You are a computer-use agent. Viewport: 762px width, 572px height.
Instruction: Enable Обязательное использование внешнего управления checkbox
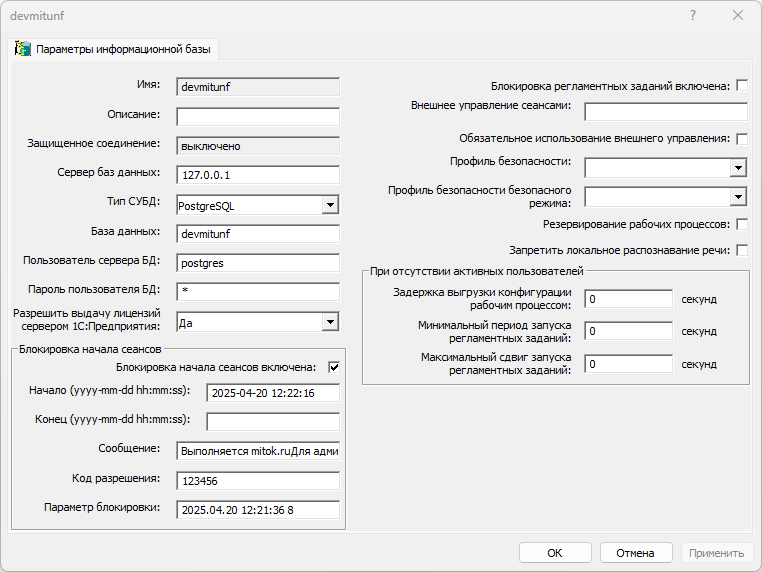742,138
